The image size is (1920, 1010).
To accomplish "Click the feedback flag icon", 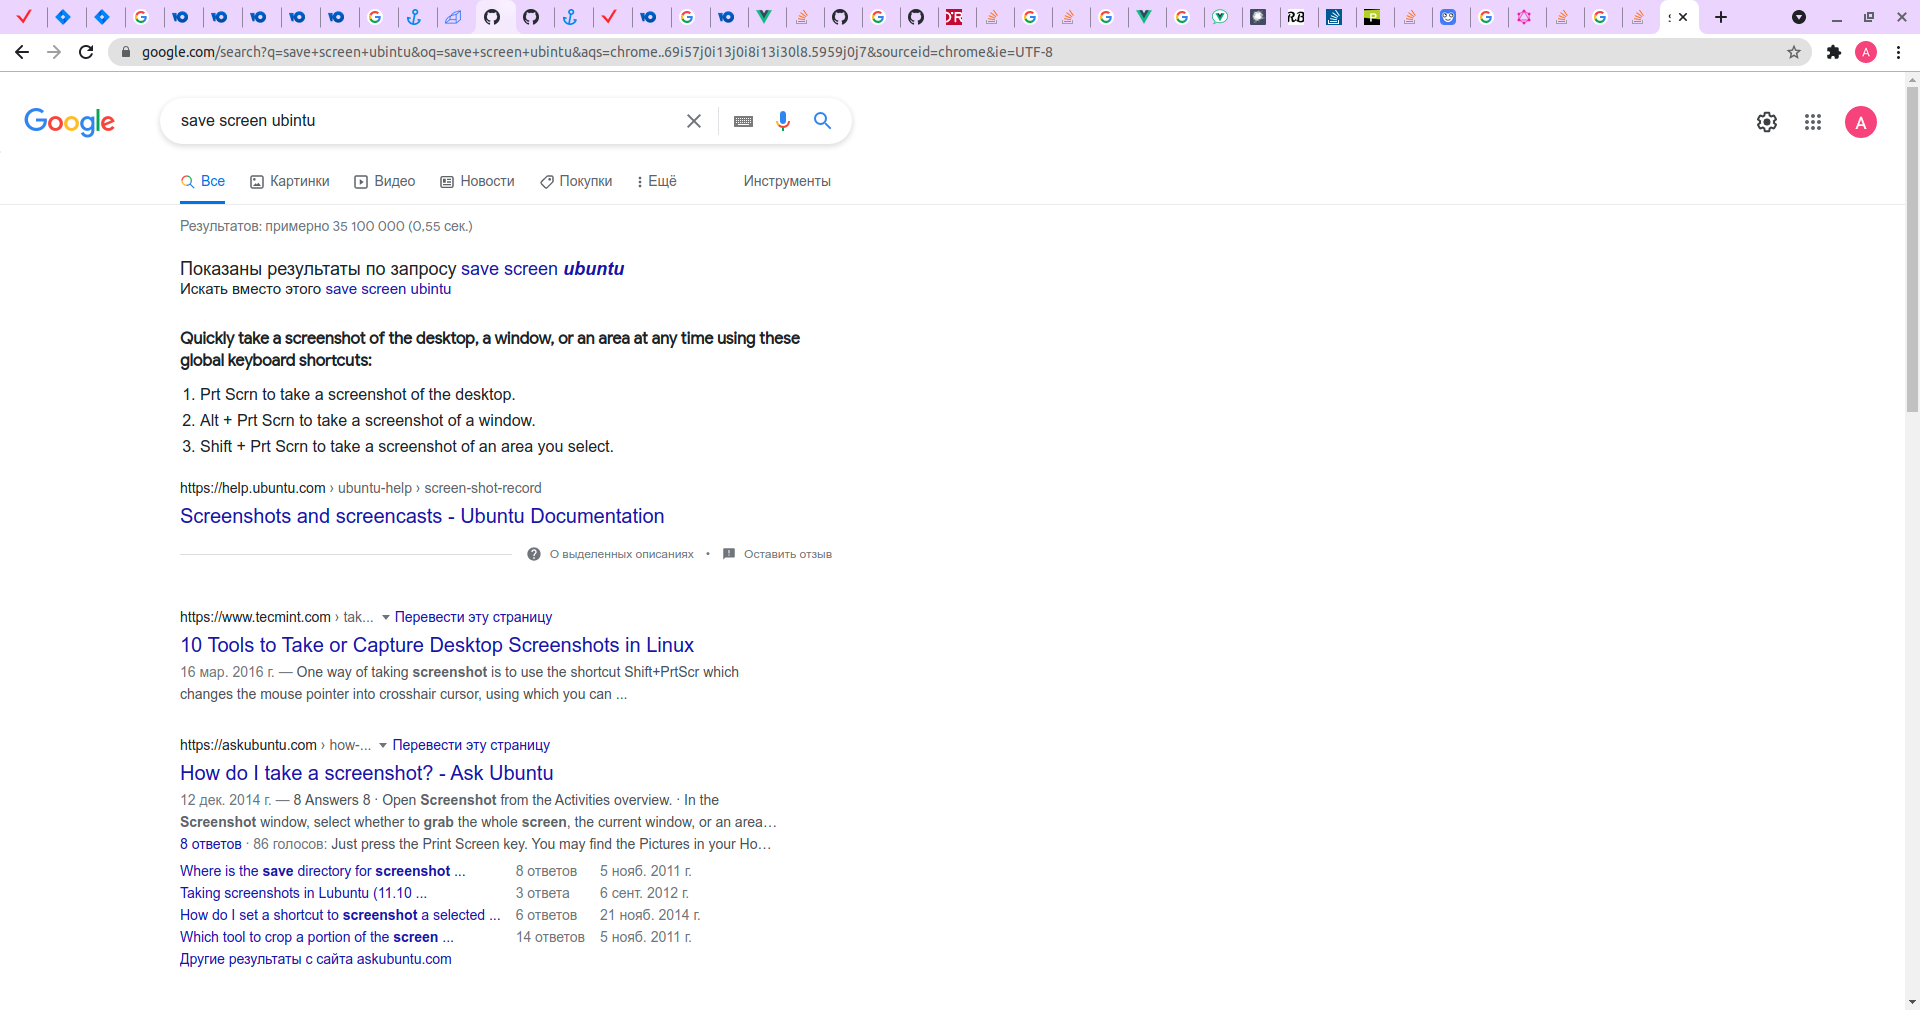I will 729,554.
